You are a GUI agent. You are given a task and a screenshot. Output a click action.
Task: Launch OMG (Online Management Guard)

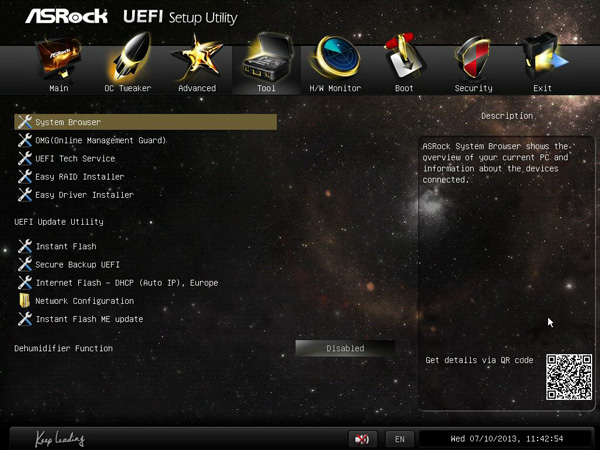click(x=101, y=140)
